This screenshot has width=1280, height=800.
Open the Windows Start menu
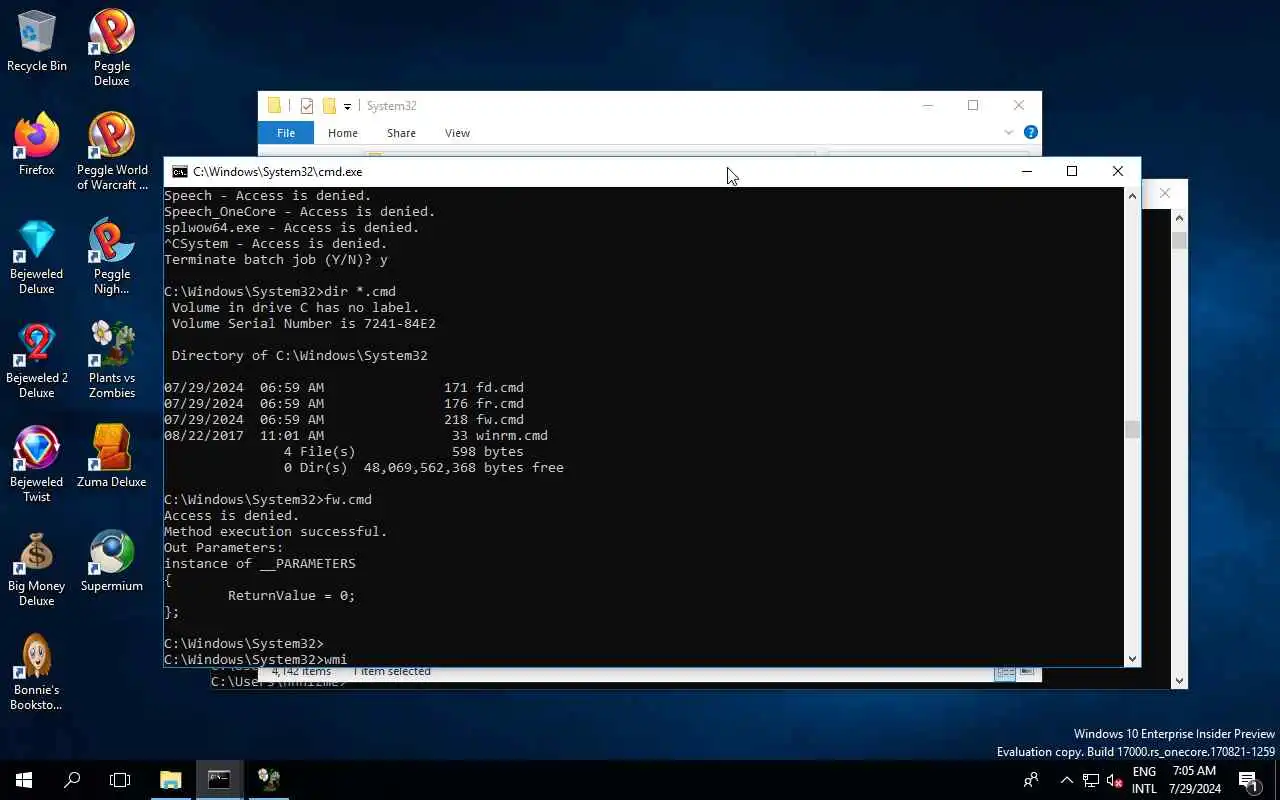[x=24, y=780]
